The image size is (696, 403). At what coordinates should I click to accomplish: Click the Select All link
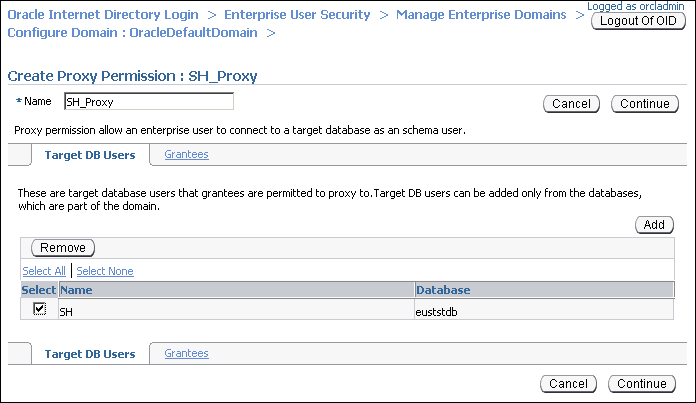click(43, 271)
